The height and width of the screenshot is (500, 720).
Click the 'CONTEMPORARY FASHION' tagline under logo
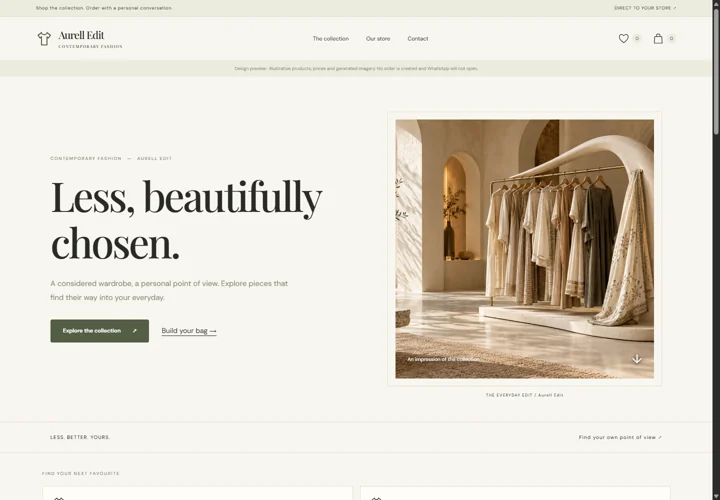90,46
